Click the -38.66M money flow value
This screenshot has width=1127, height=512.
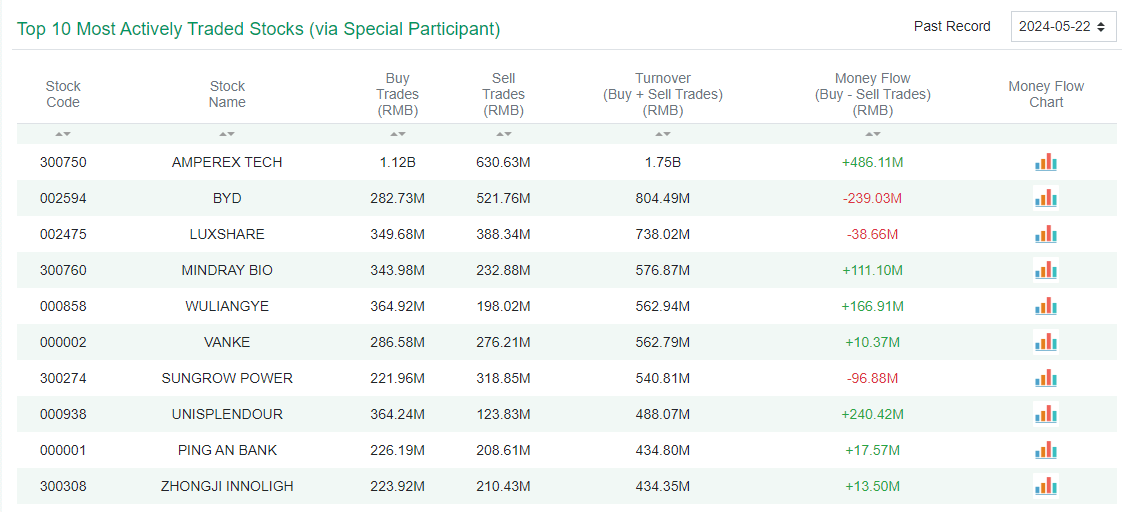[x=873, y=234]
